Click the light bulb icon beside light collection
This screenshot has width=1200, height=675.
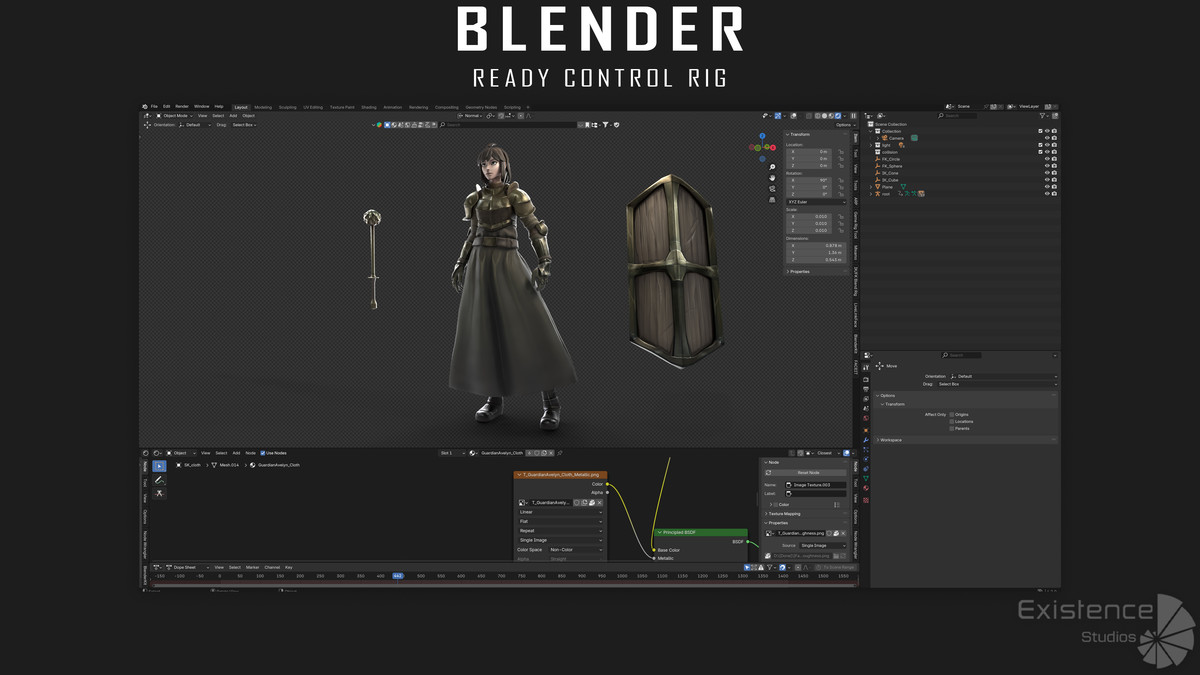click(x=902, y=145)
